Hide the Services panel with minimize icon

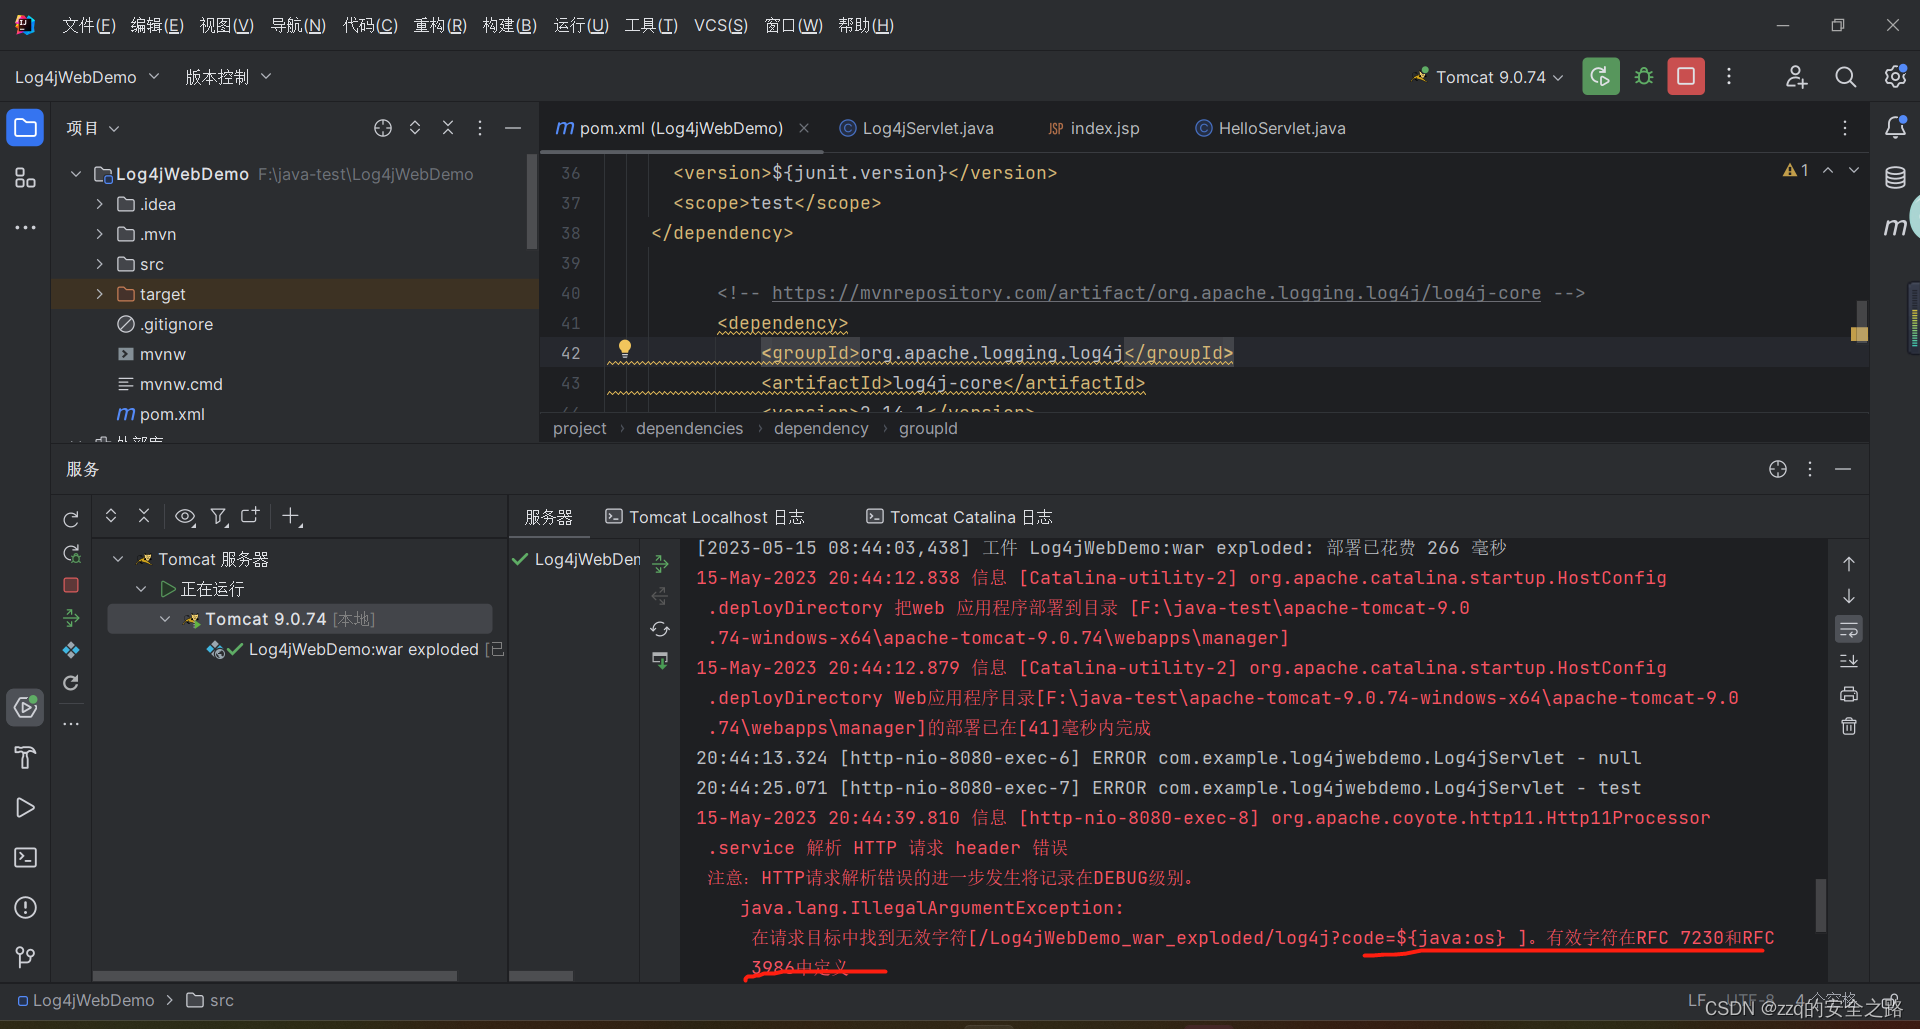point(1843,469)
